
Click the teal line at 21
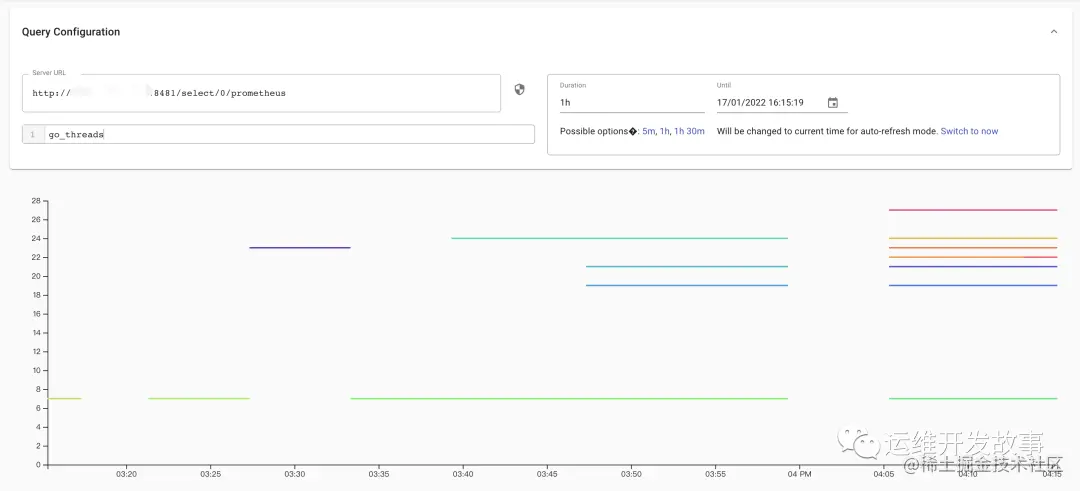687,267
